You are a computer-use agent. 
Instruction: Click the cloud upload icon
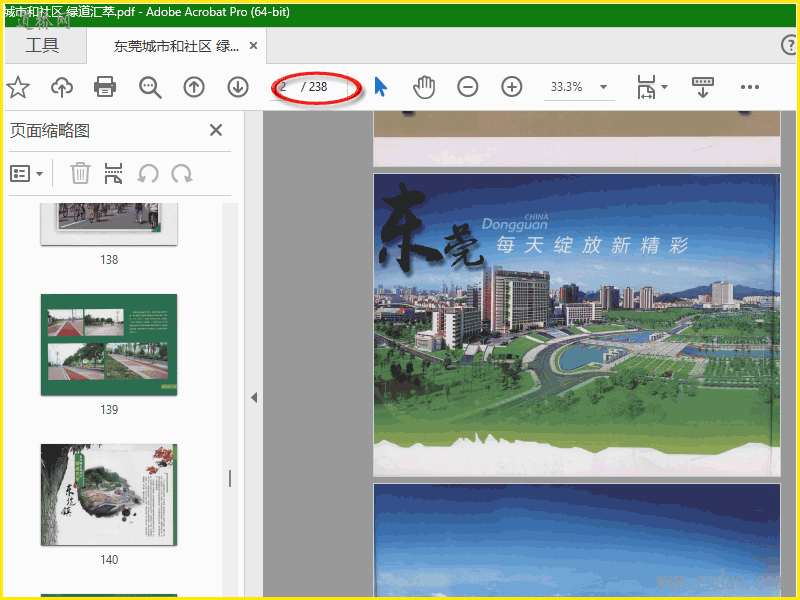point(62,87)
